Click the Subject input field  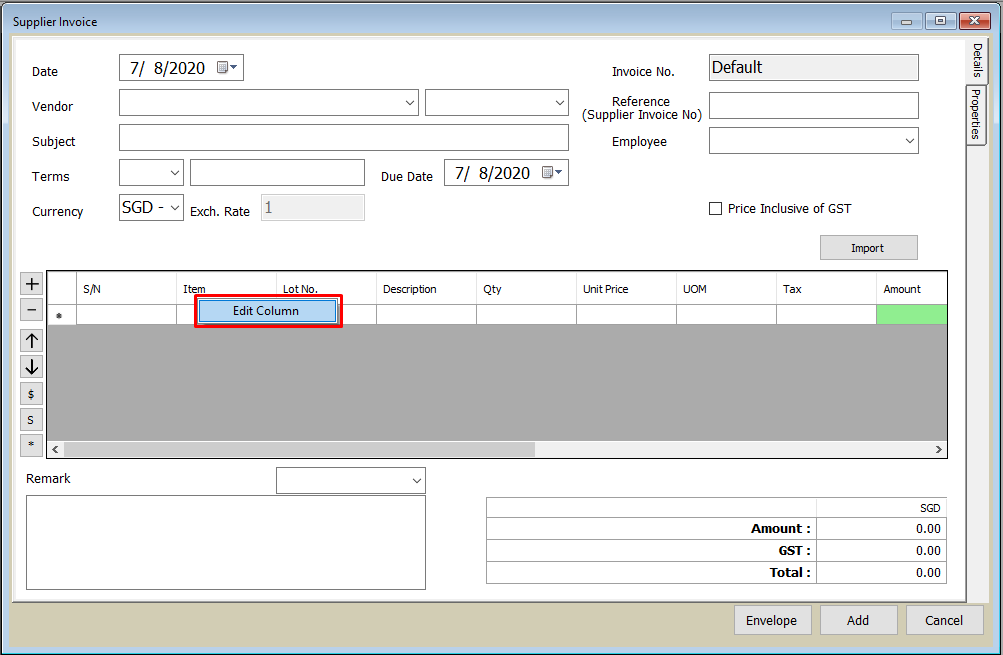344,138
